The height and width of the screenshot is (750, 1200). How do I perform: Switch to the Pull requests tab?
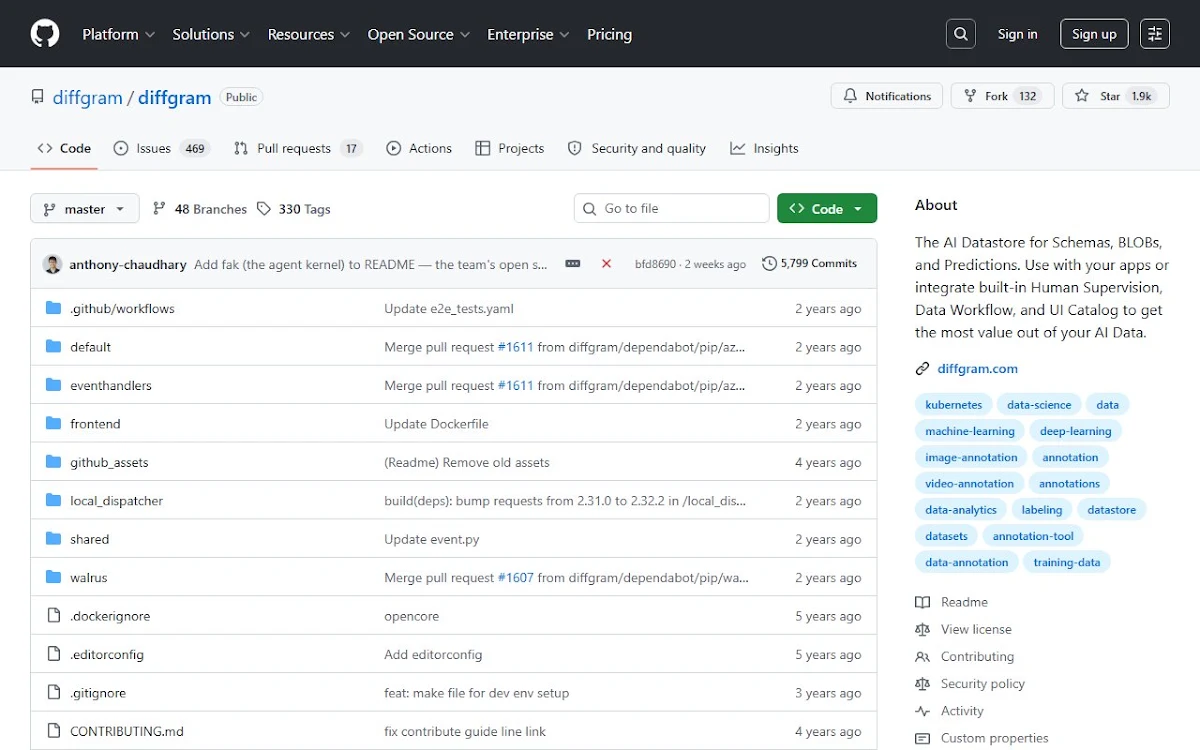[x=298, y=148]
